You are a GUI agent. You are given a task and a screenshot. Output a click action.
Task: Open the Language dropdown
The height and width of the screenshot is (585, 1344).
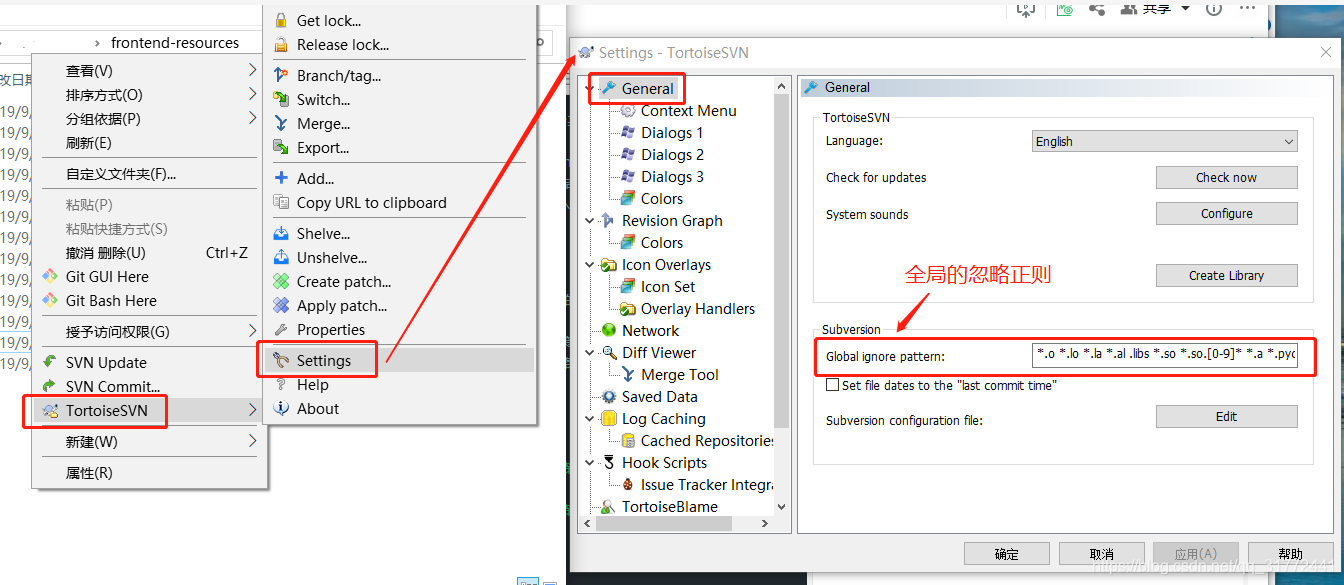(x=1165, y=141)
